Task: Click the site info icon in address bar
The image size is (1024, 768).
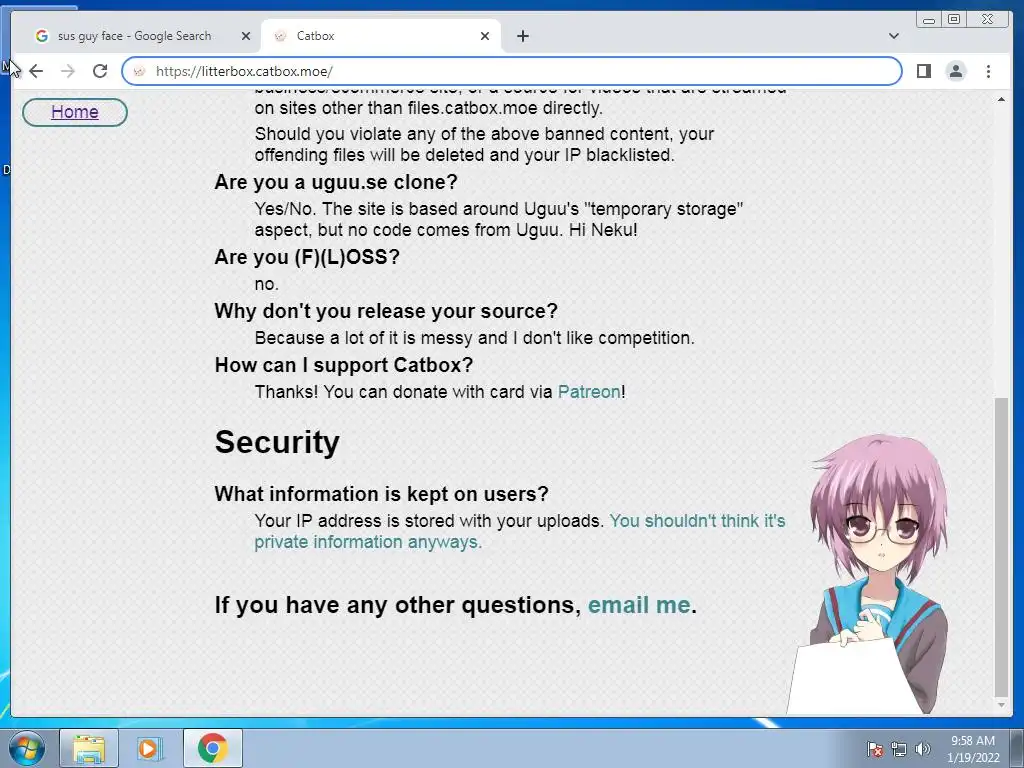Action: click(x=139, y=71)
